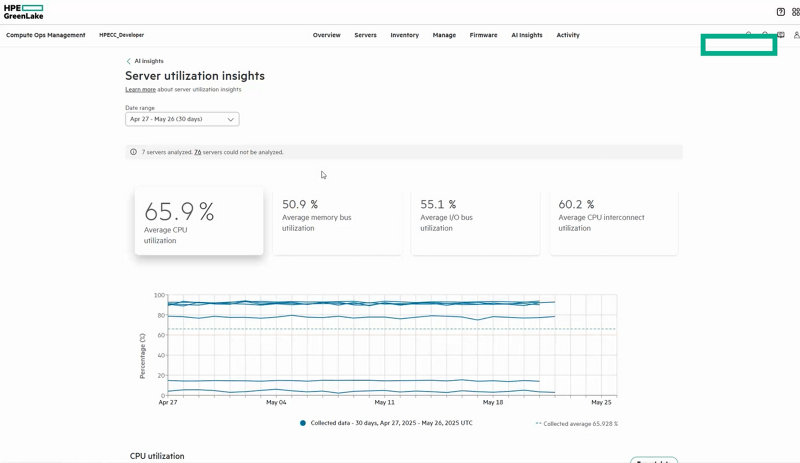
Task: Open the 76 servers not analyzed link
Action: click(x=197, y=152)
